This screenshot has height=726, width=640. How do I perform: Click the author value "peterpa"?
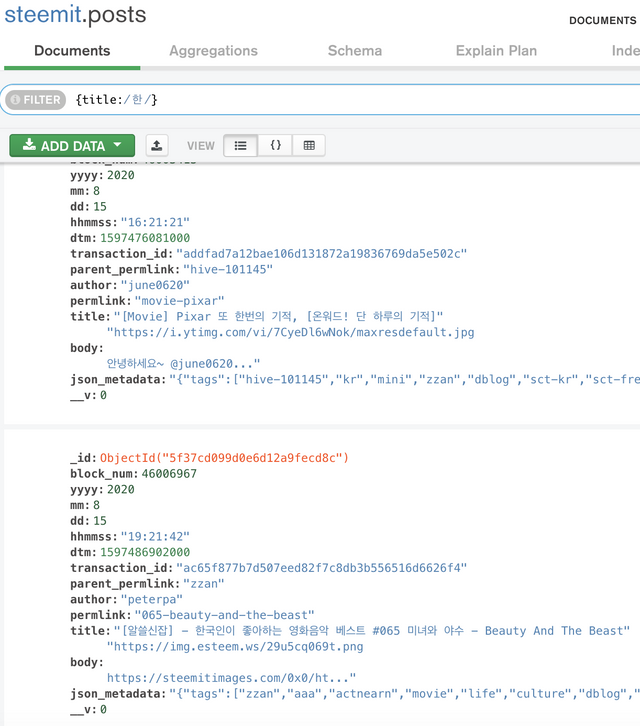(151, 598)
